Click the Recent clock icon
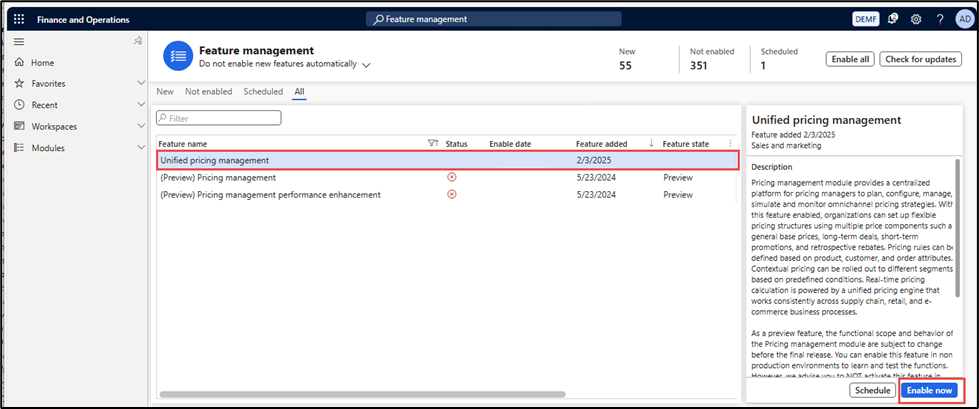Viewport: 979px width, 409px height. tap(19, 105)
